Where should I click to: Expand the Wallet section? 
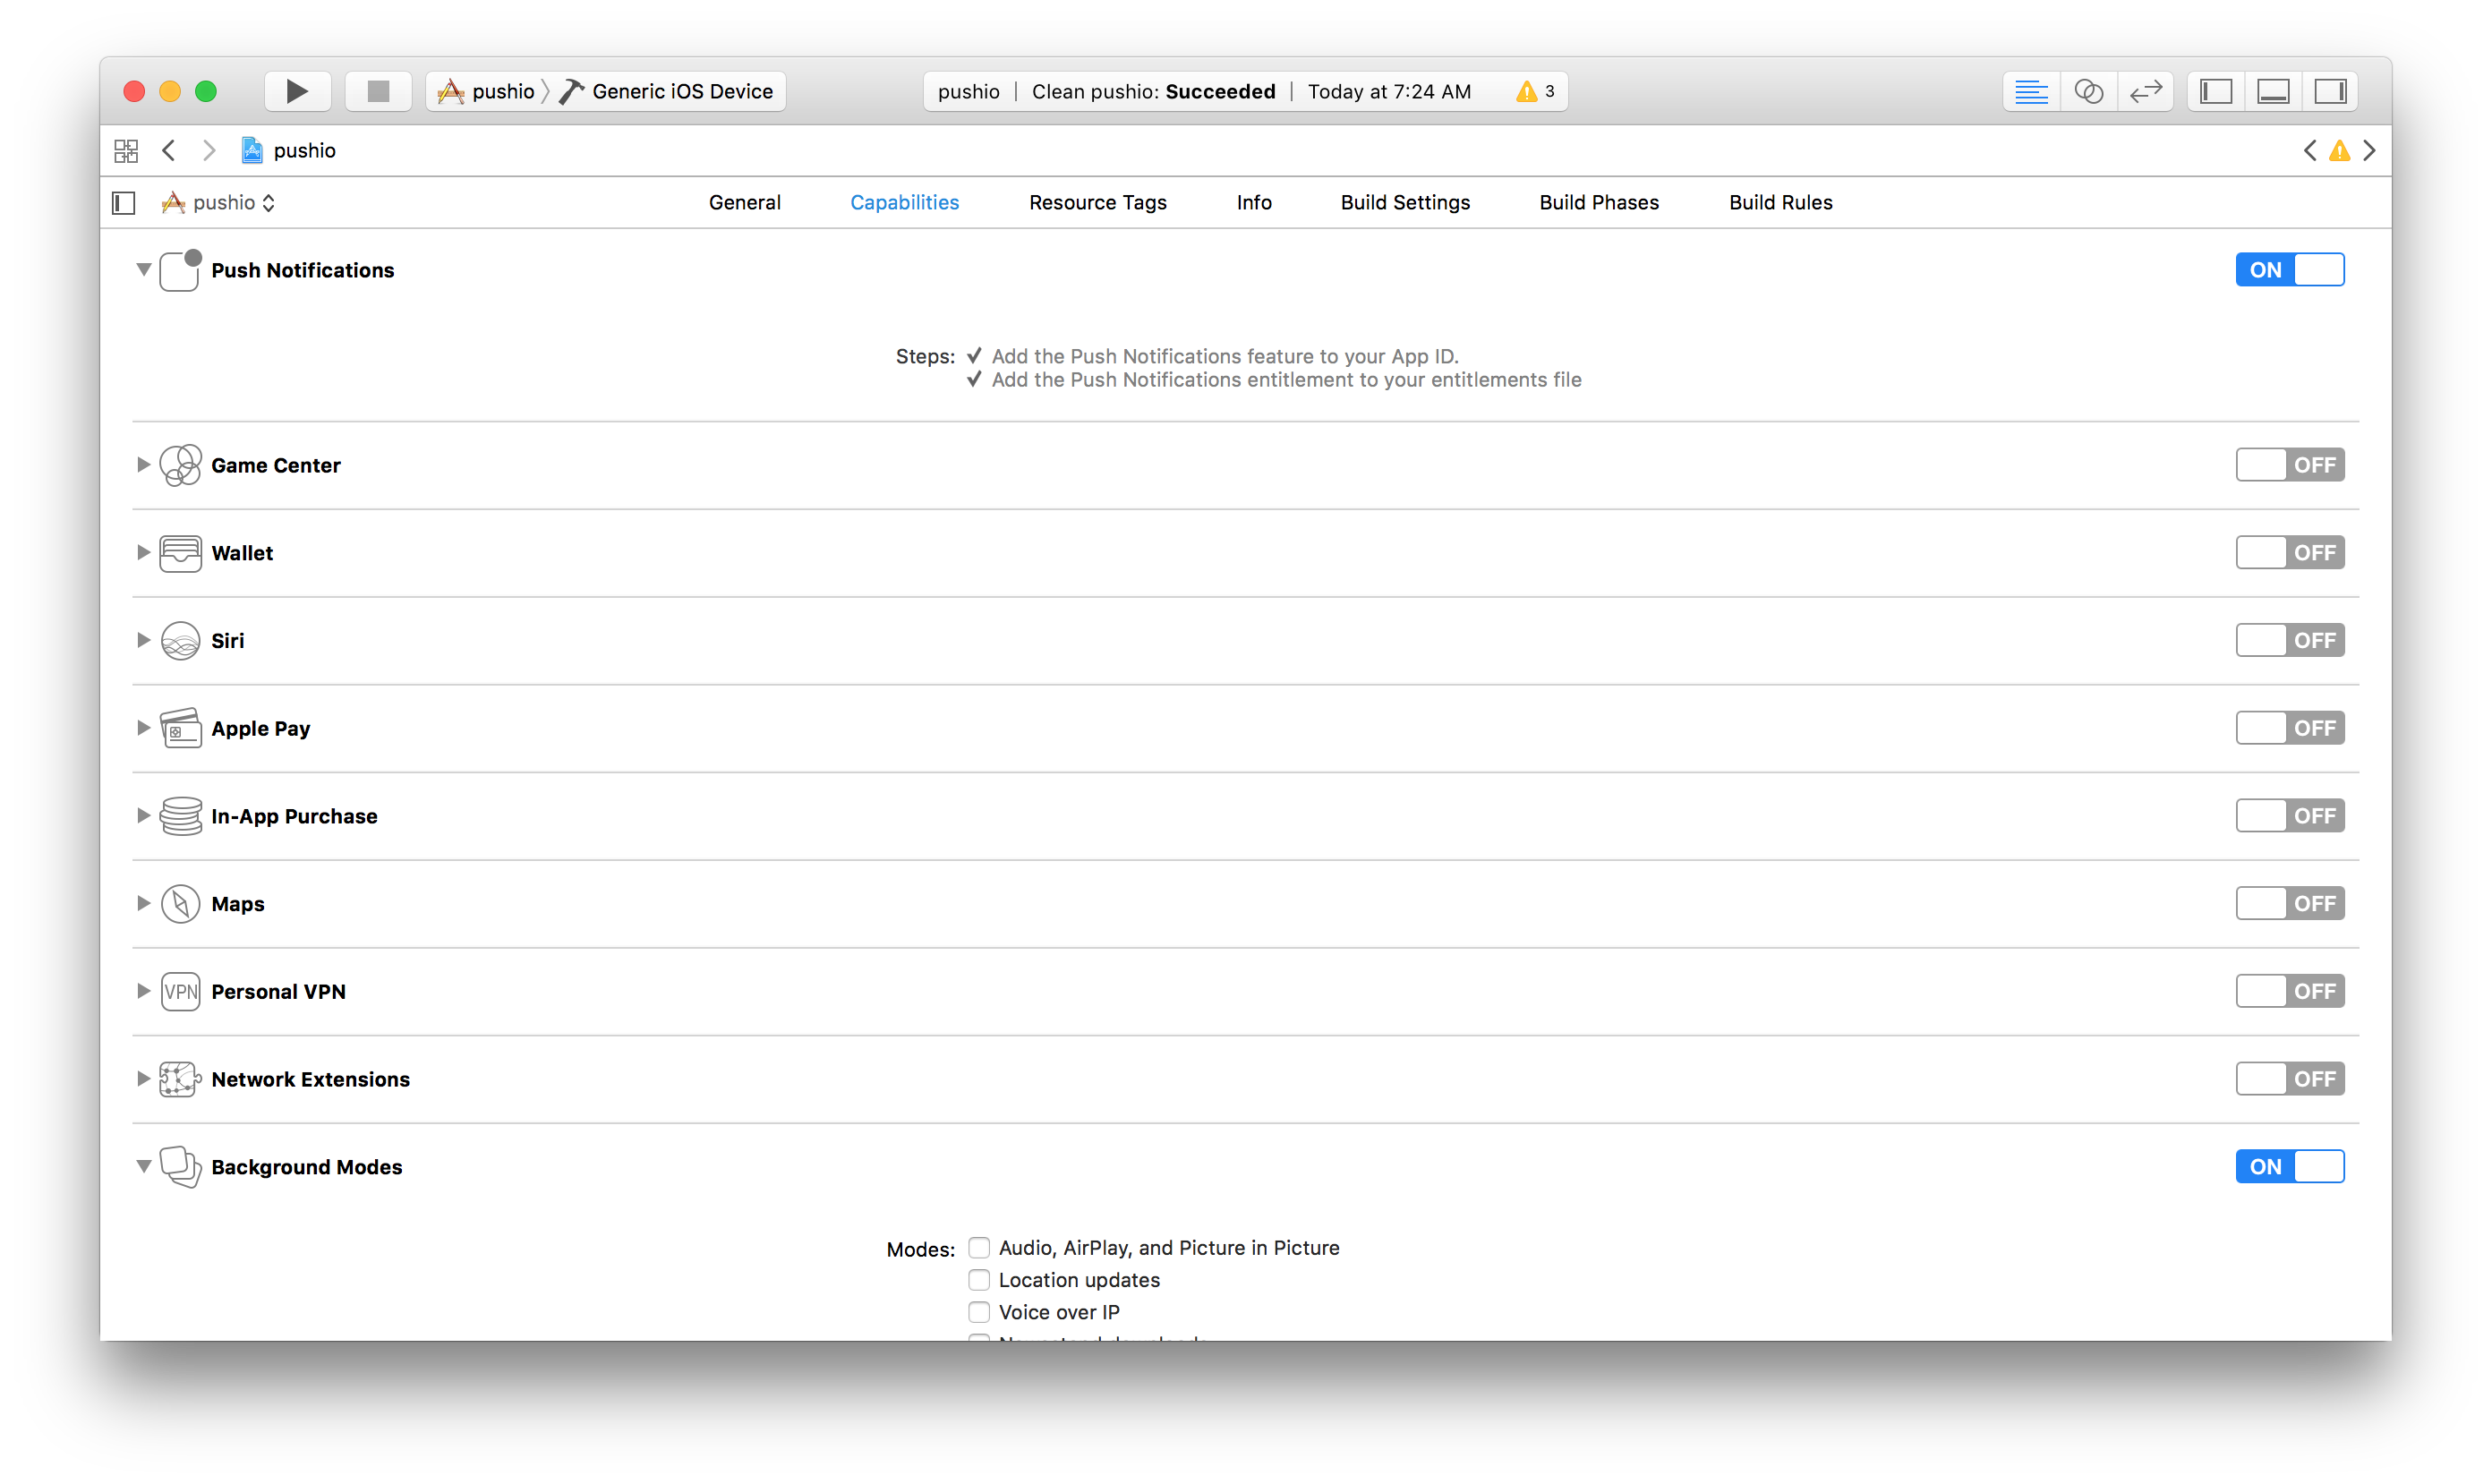144,553
